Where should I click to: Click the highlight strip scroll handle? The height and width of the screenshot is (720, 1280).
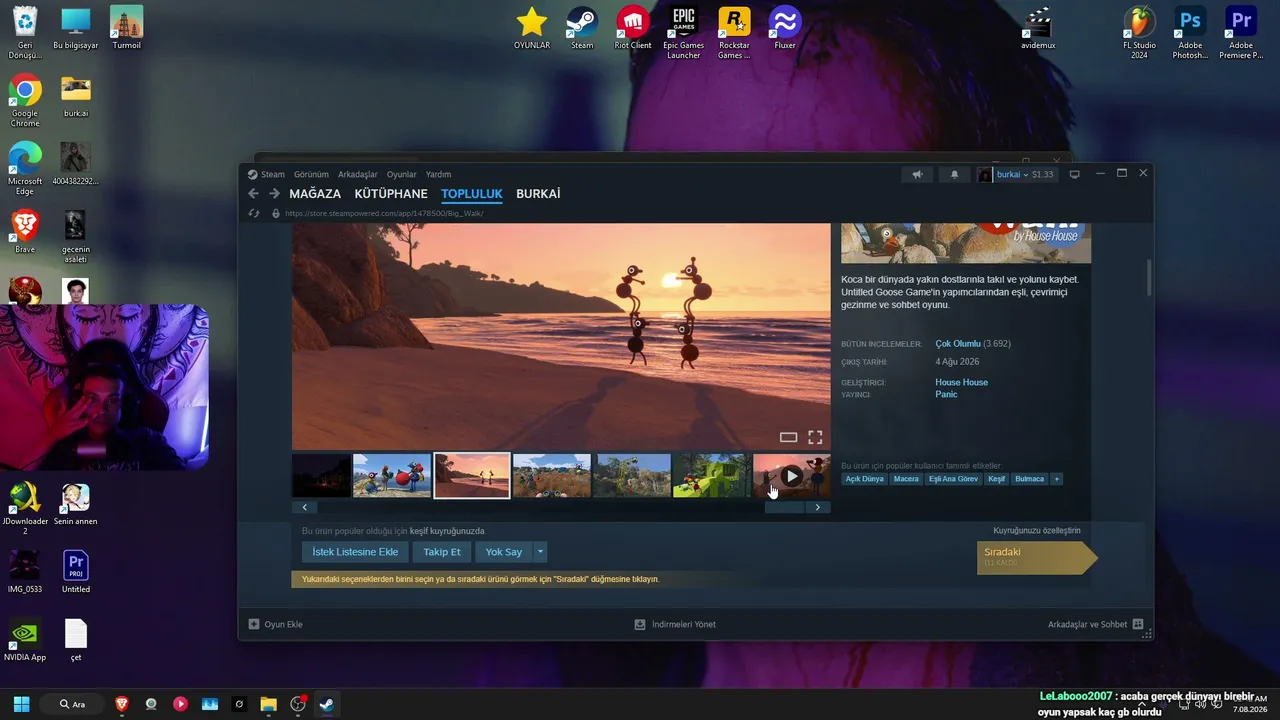[784, 507]
